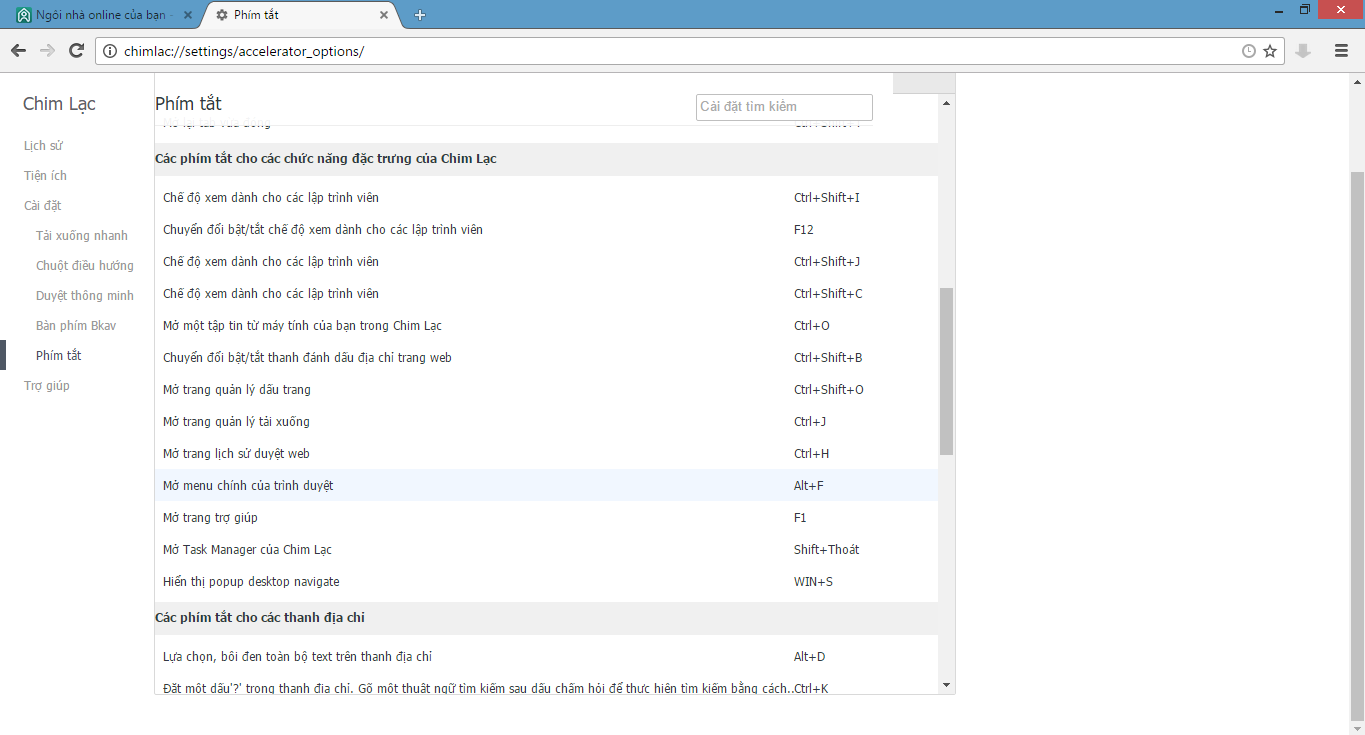This screenshot has width=1365, height=735.
Task: Click the forward navigation arrow
Action: point(47,51)
